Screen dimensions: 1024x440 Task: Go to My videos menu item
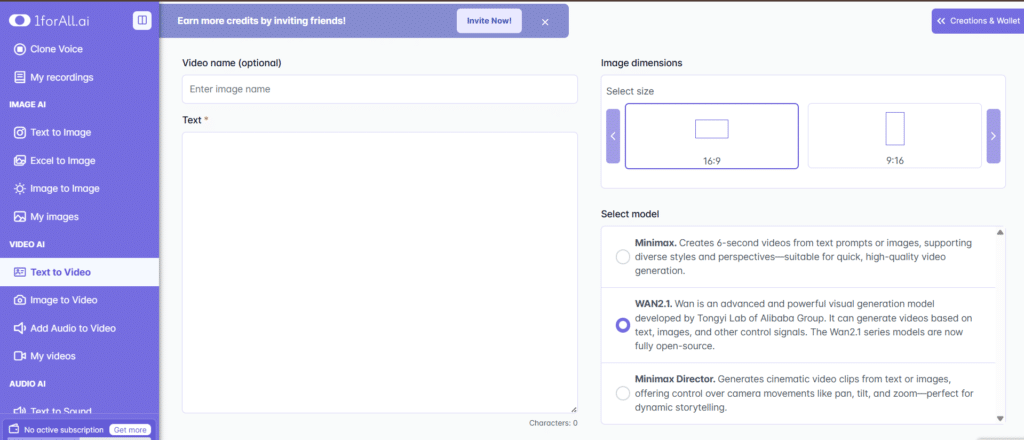[52, 356]
